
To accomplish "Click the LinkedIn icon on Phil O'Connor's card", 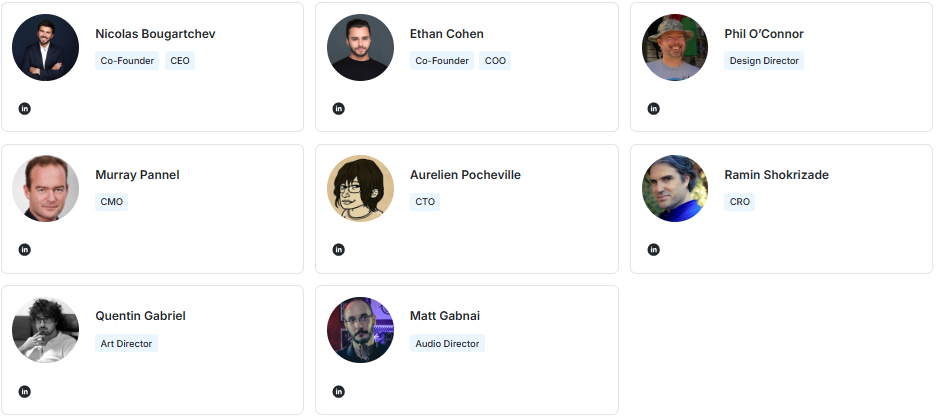I will 654,108.
